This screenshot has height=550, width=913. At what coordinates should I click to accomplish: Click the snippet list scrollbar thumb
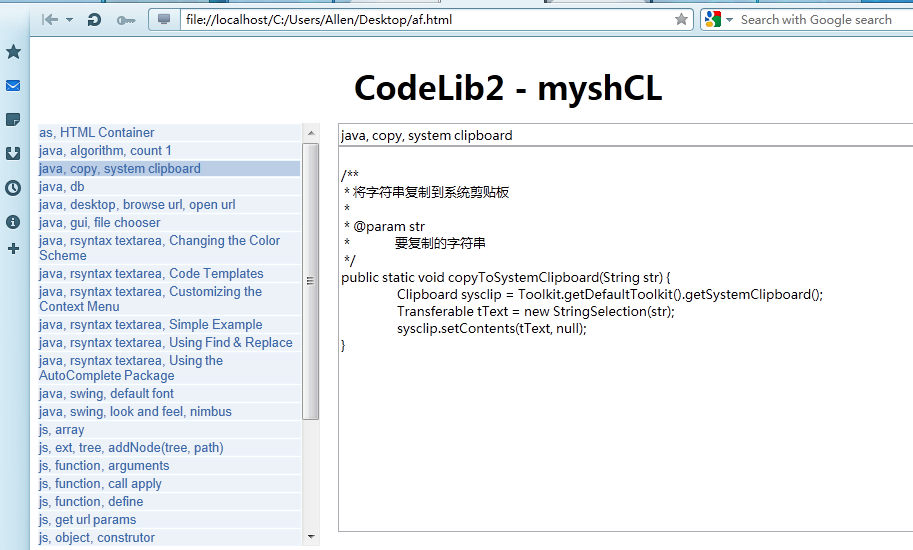tap(311, 281)
